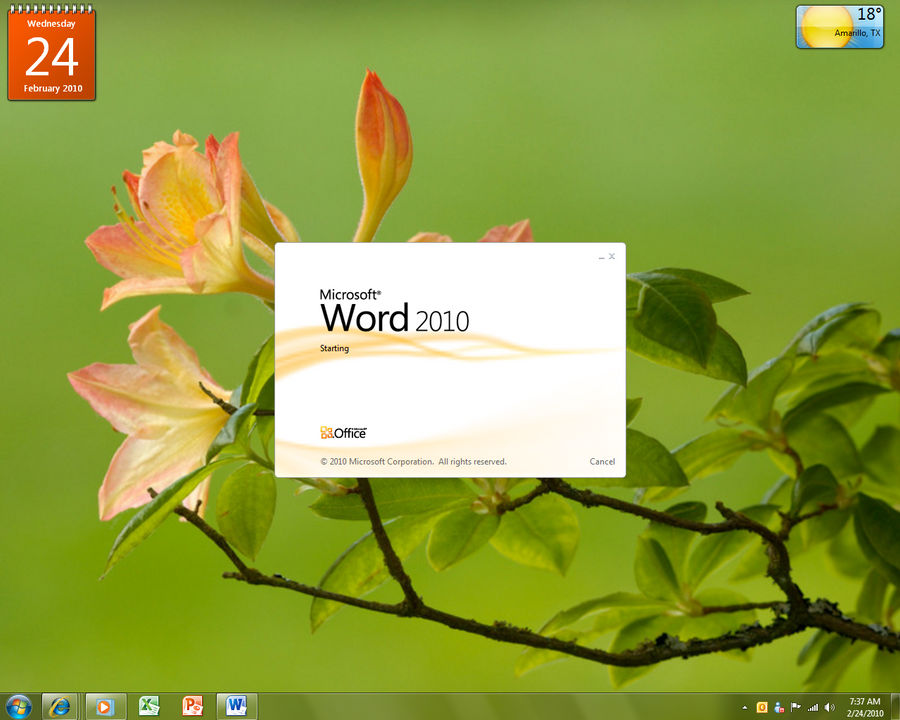Click the Microsoft Word 2010 title
The height and width of the screenshot is (720, 900).
point(394,311)
